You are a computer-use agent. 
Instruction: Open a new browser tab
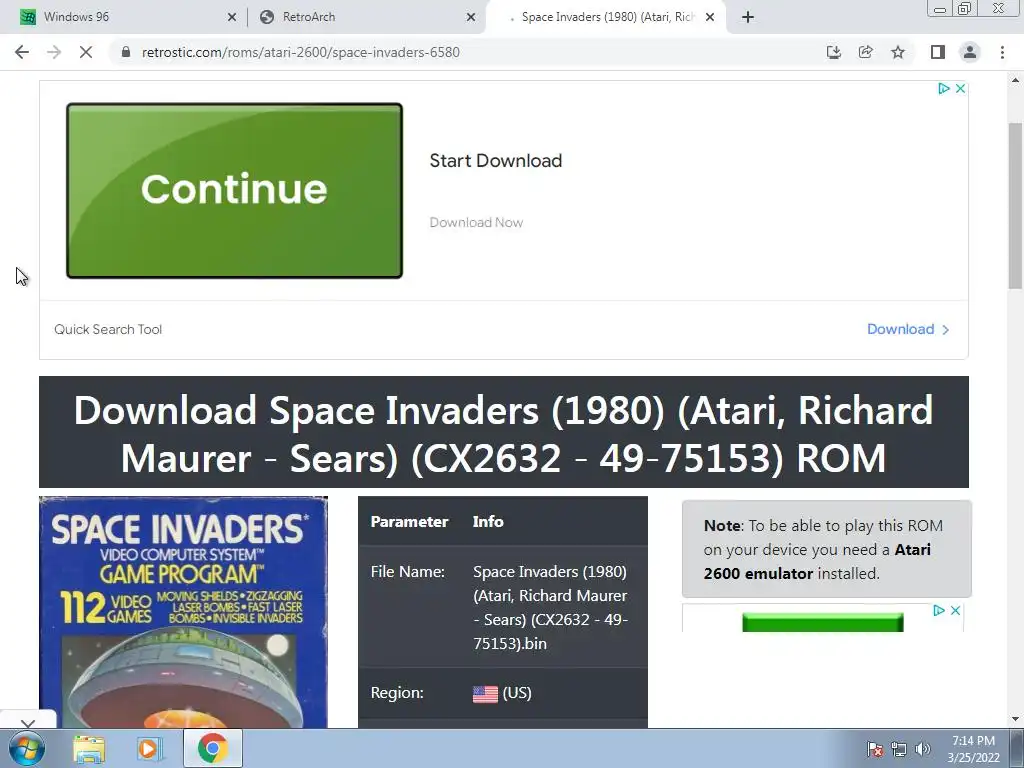pyautogui.click(x=748, y=17)
